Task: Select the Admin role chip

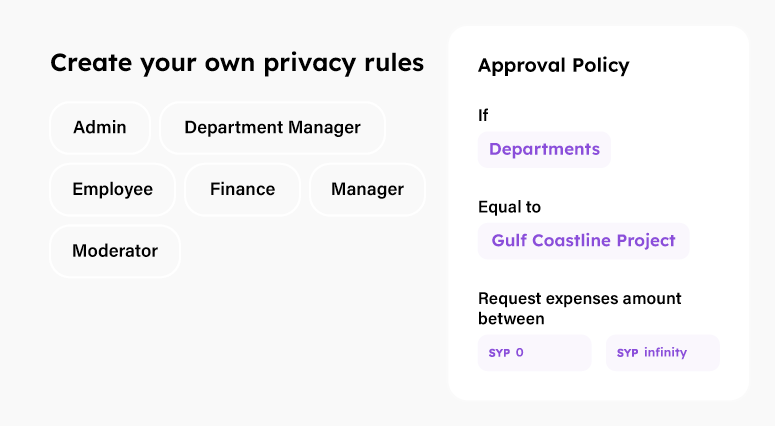Action: pos(100,128)
